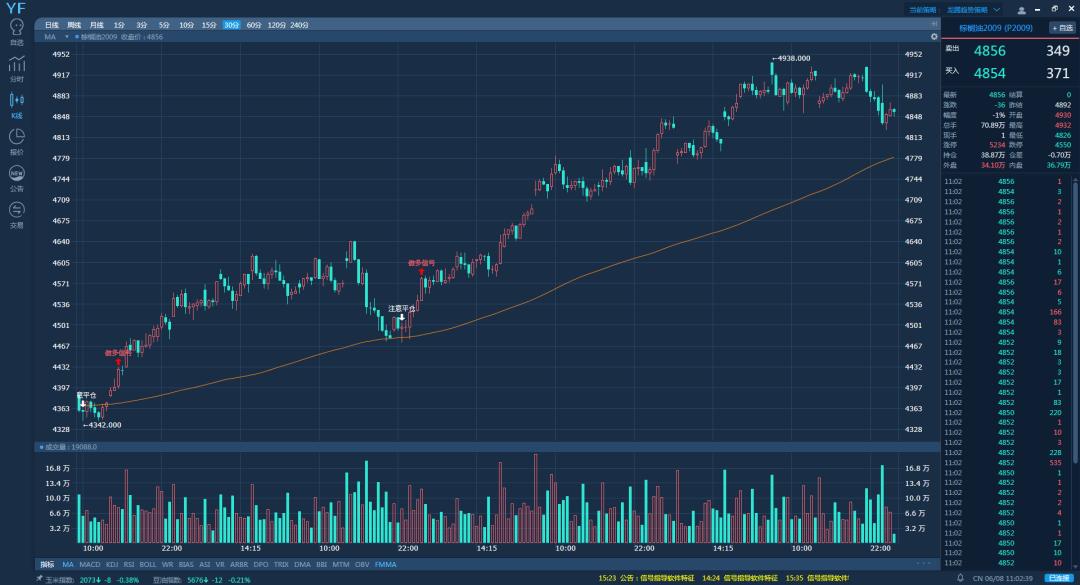
Task: Select the 120分 timeframe
Action: point(276,25)
